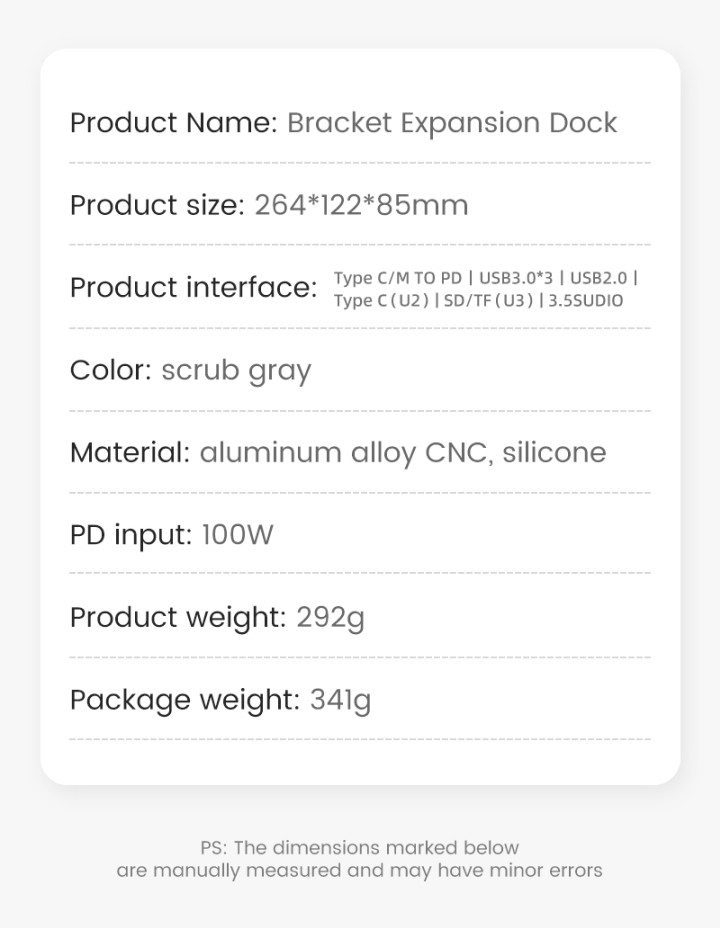Screen dimensions: 720x928
Task: Click the Package weight label
Action: 185,700
